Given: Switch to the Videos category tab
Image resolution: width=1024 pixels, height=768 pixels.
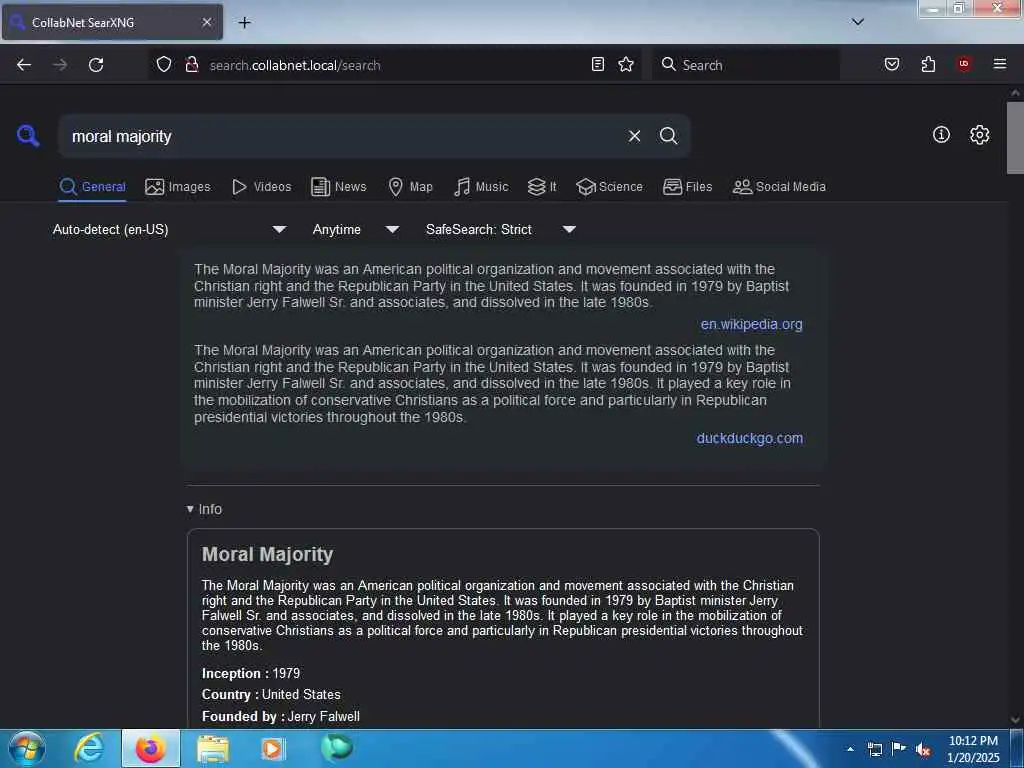Looking at the screenshot, I should tap(261, 187).
